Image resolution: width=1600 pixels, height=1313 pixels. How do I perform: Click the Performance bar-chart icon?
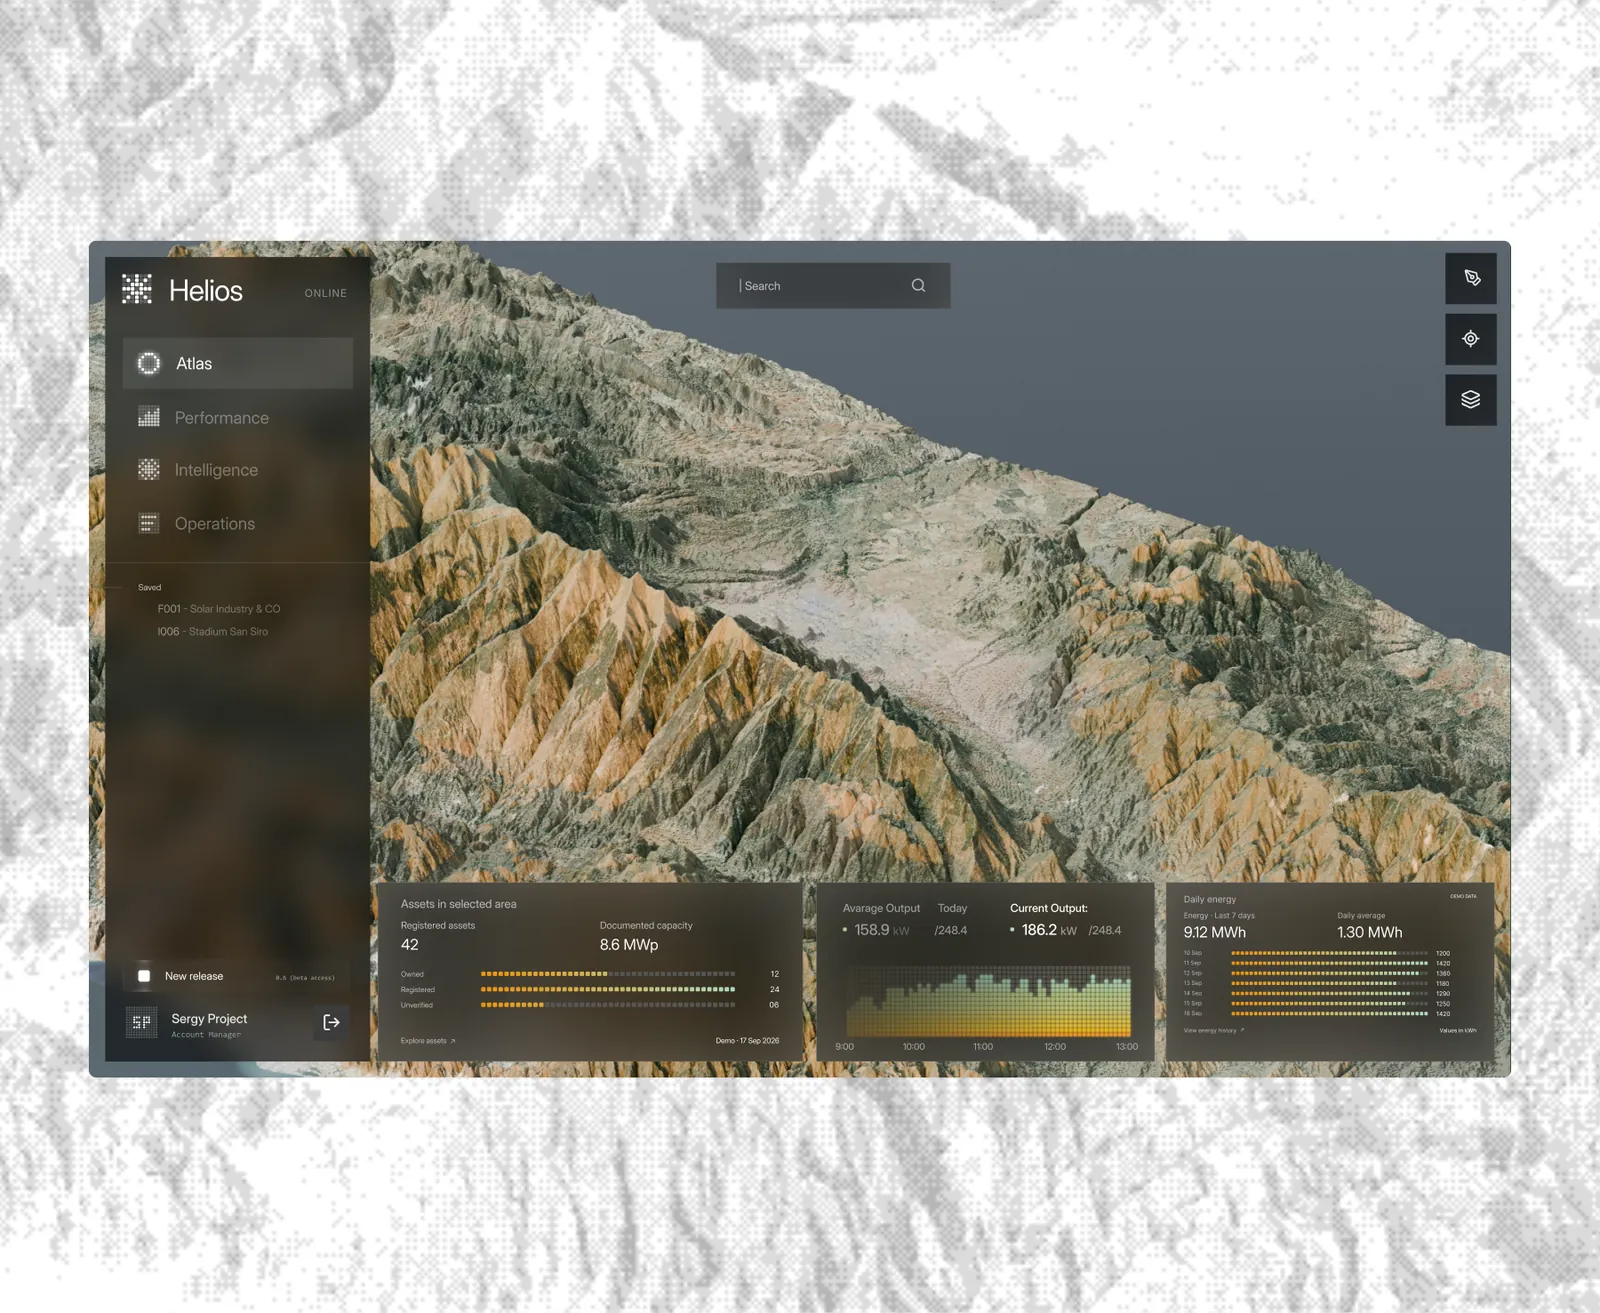point(149,417)
